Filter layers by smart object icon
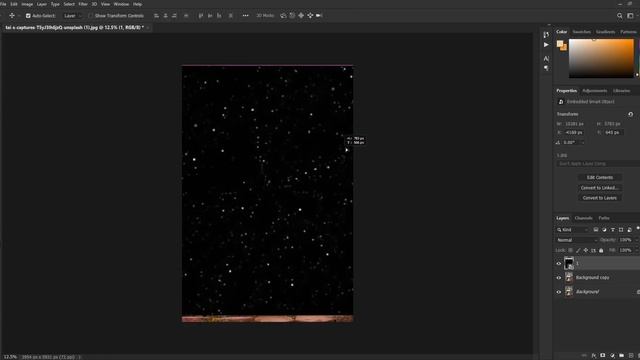640x360 pixels. point(629,230)
